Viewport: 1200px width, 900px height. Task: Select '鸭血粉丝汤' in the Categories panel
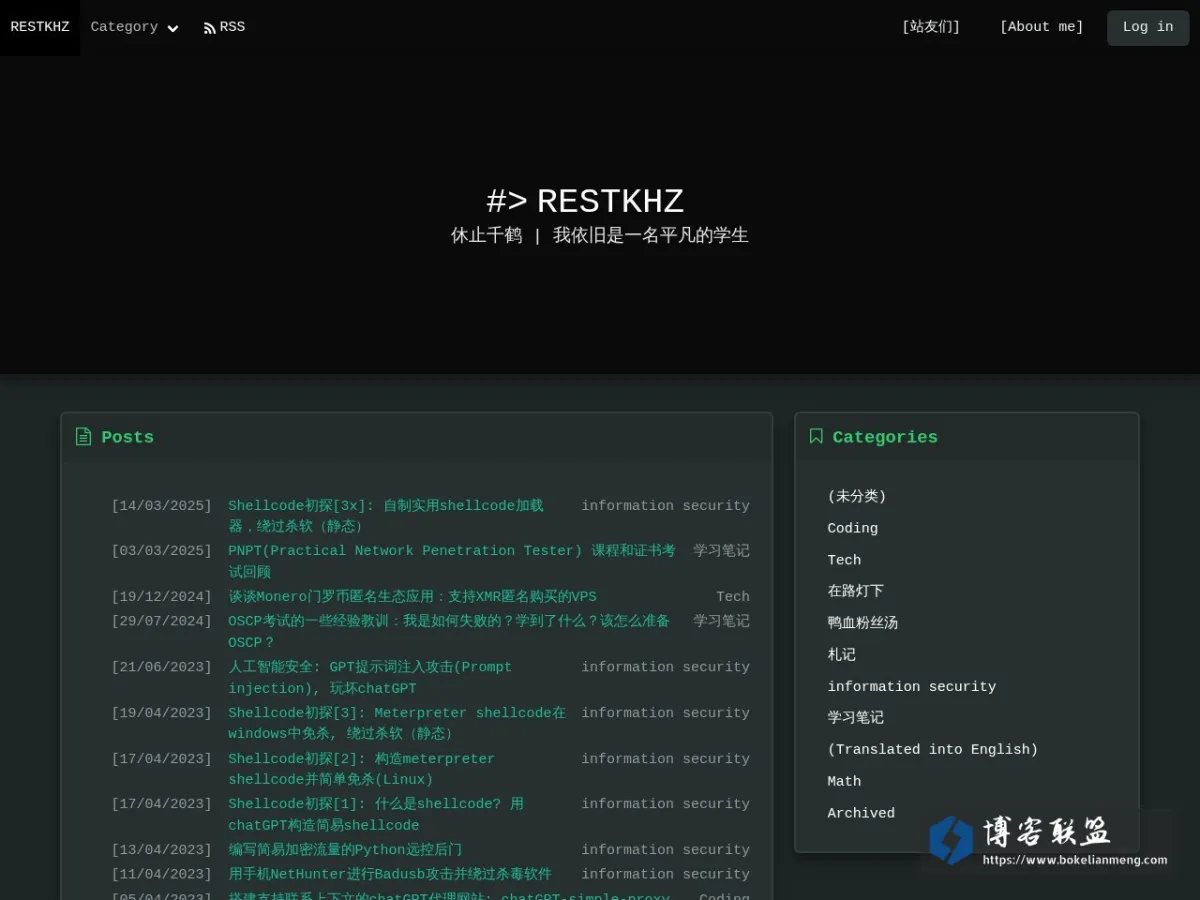[x=863, y=623]
